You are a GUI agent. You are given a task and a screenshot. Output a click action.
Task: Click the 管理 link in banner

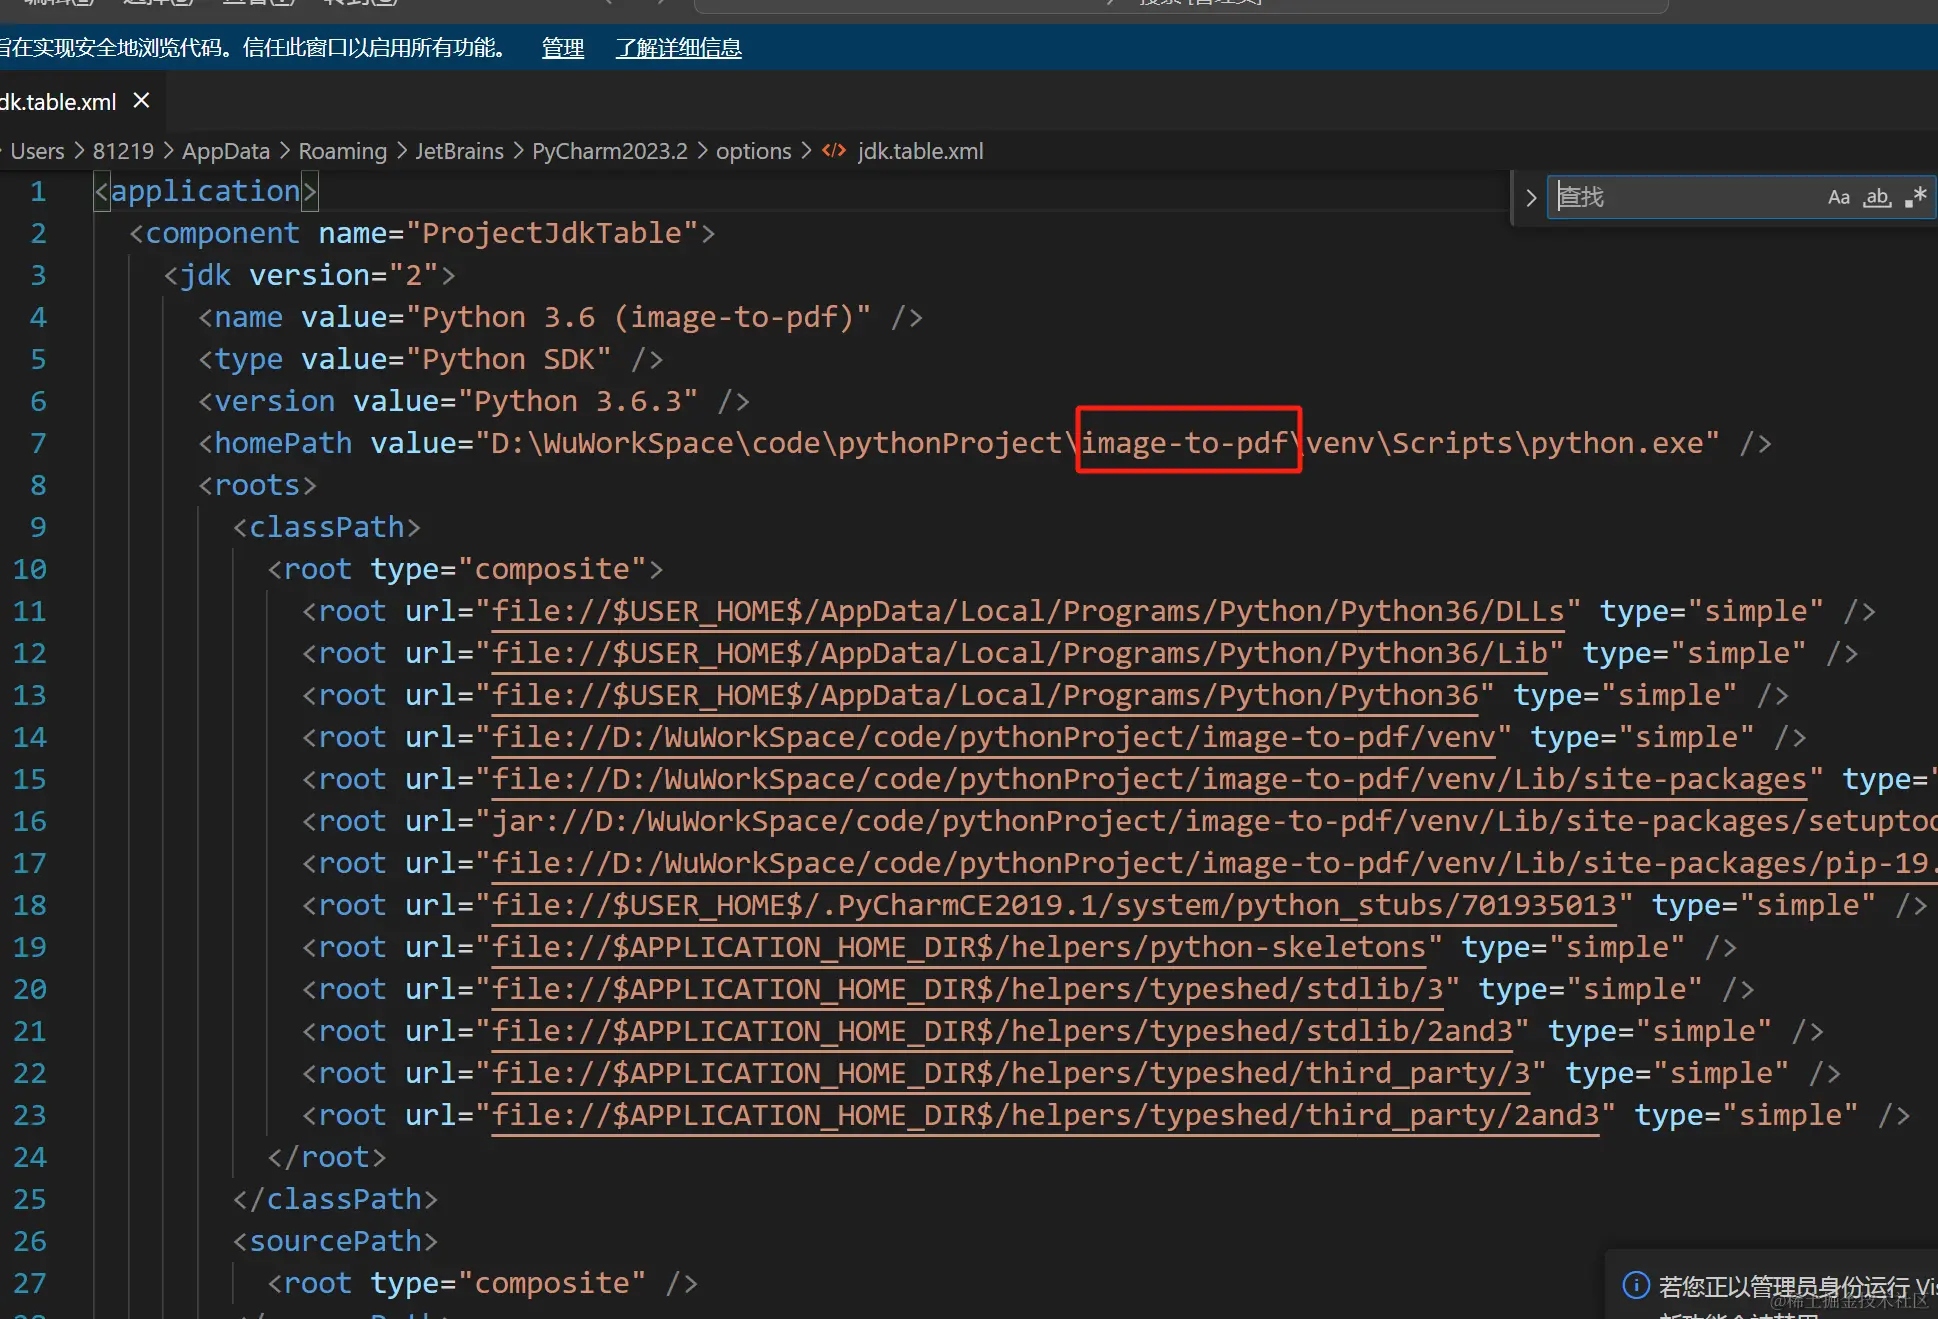click(562, 48)
